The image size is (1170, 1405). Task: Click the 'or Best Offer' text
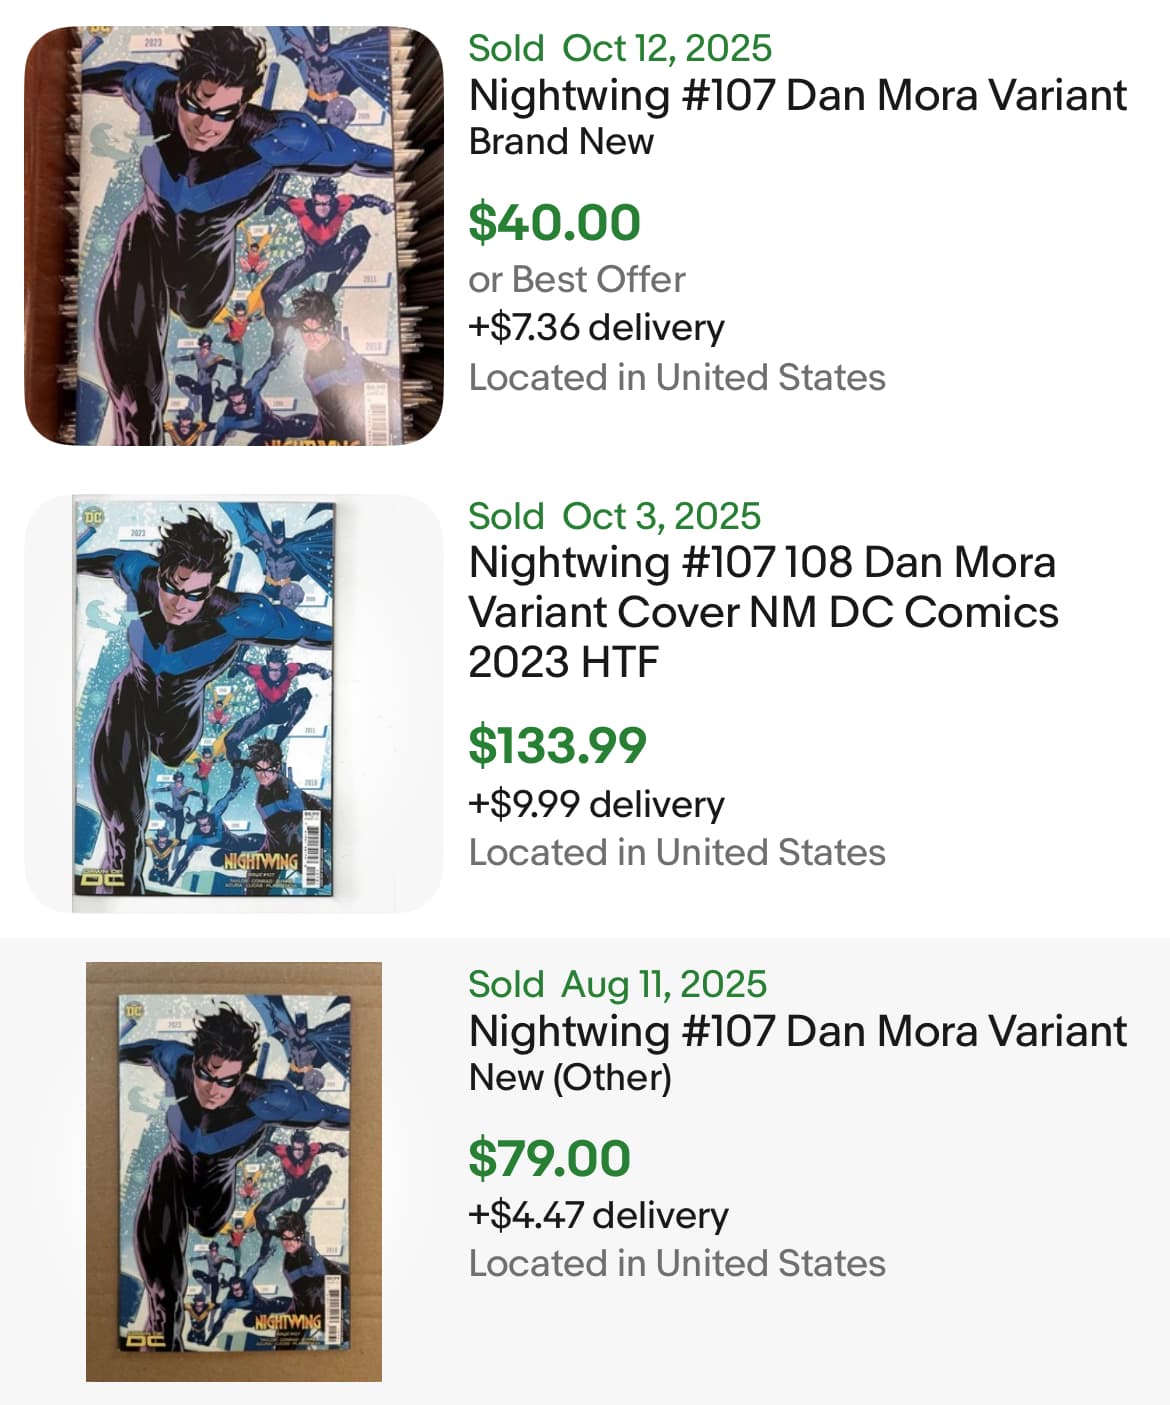click(x=577, y=279)
